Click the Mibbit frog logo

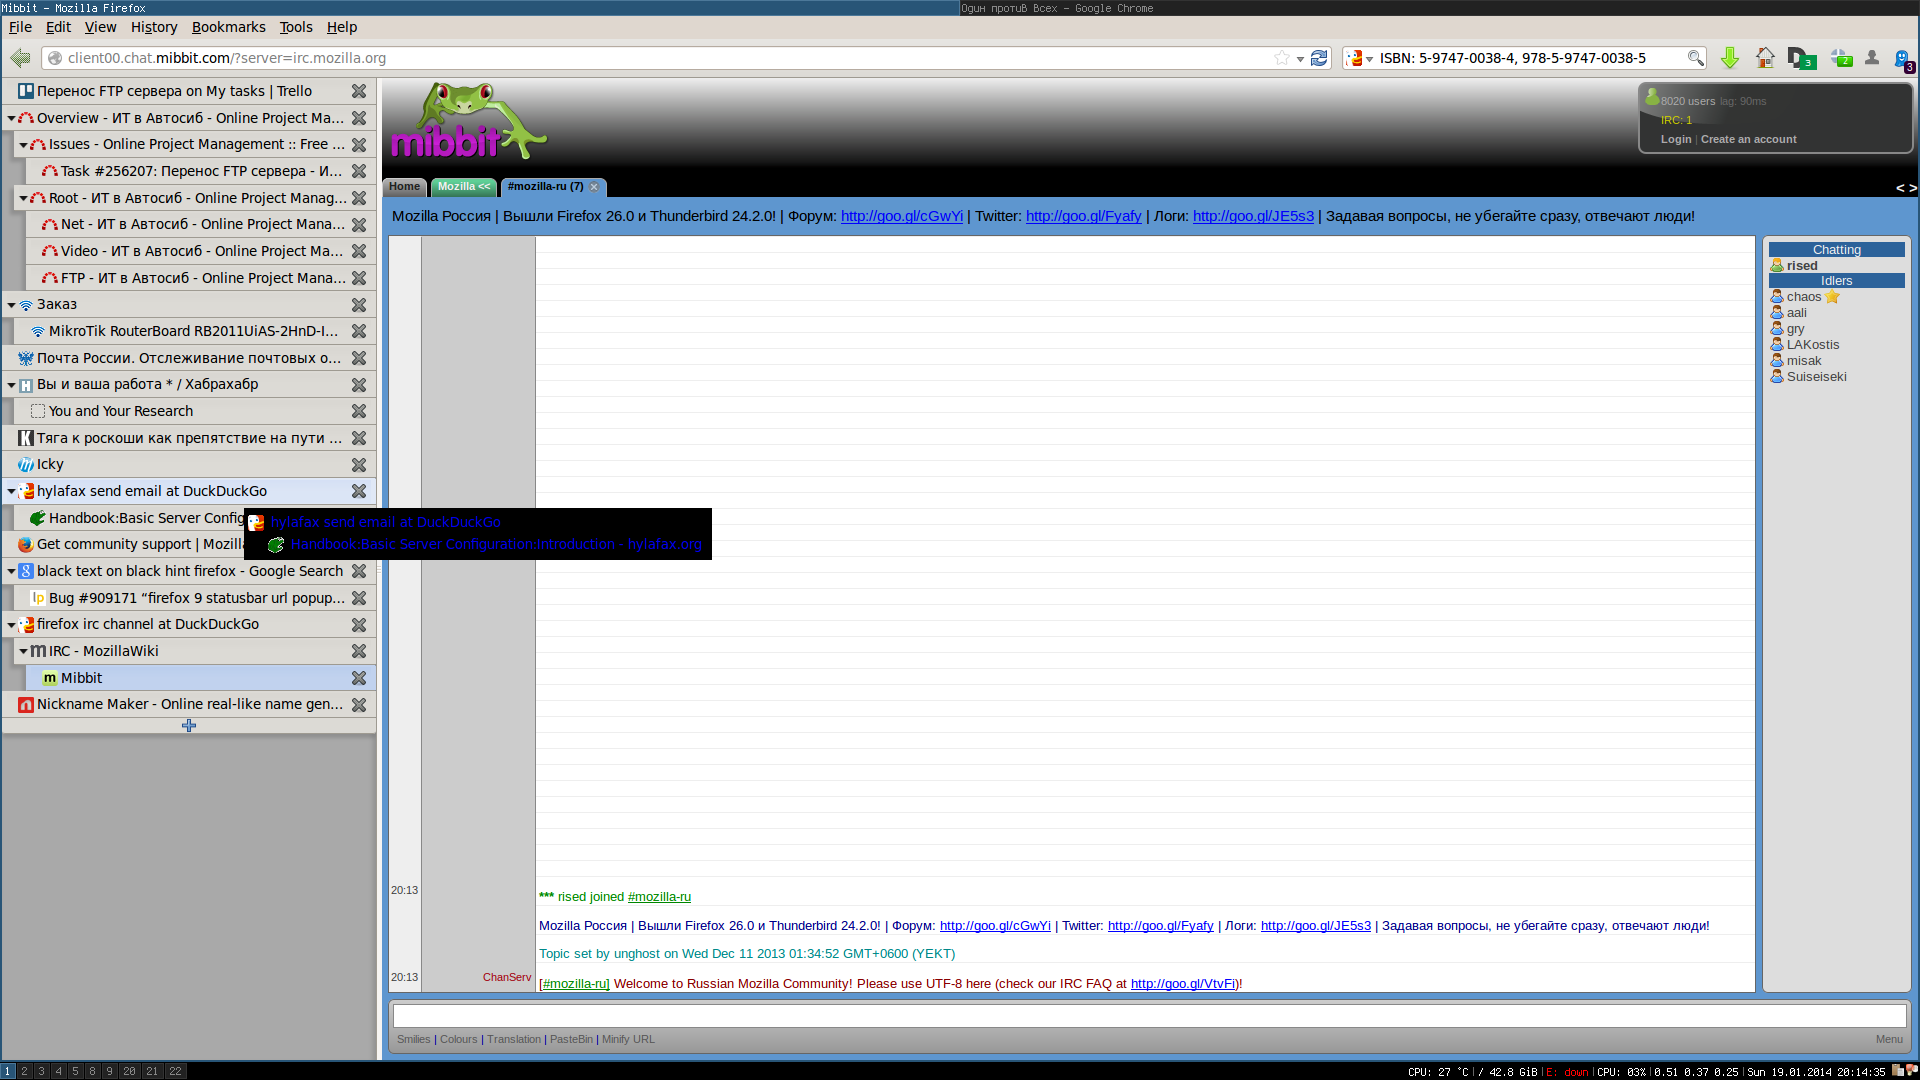467,122
